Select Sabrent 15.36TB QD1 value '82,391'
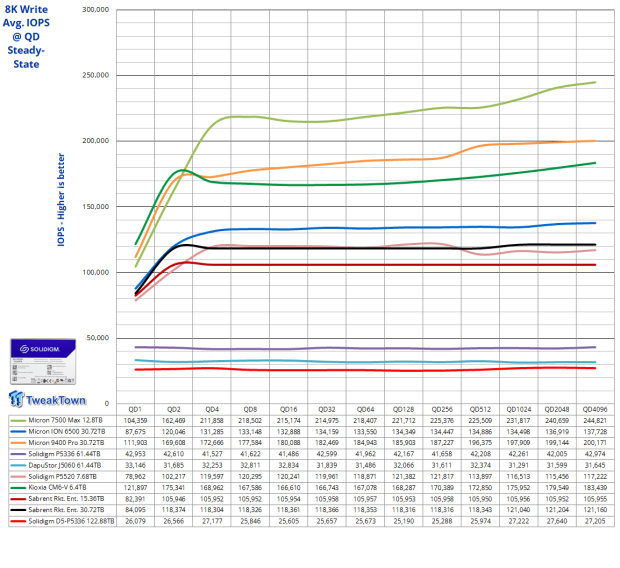 [x=135, y=499]
